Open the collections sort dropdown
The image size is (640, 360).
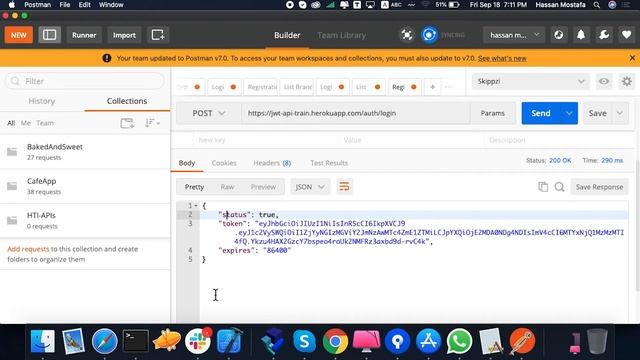(x=152, y=123)
